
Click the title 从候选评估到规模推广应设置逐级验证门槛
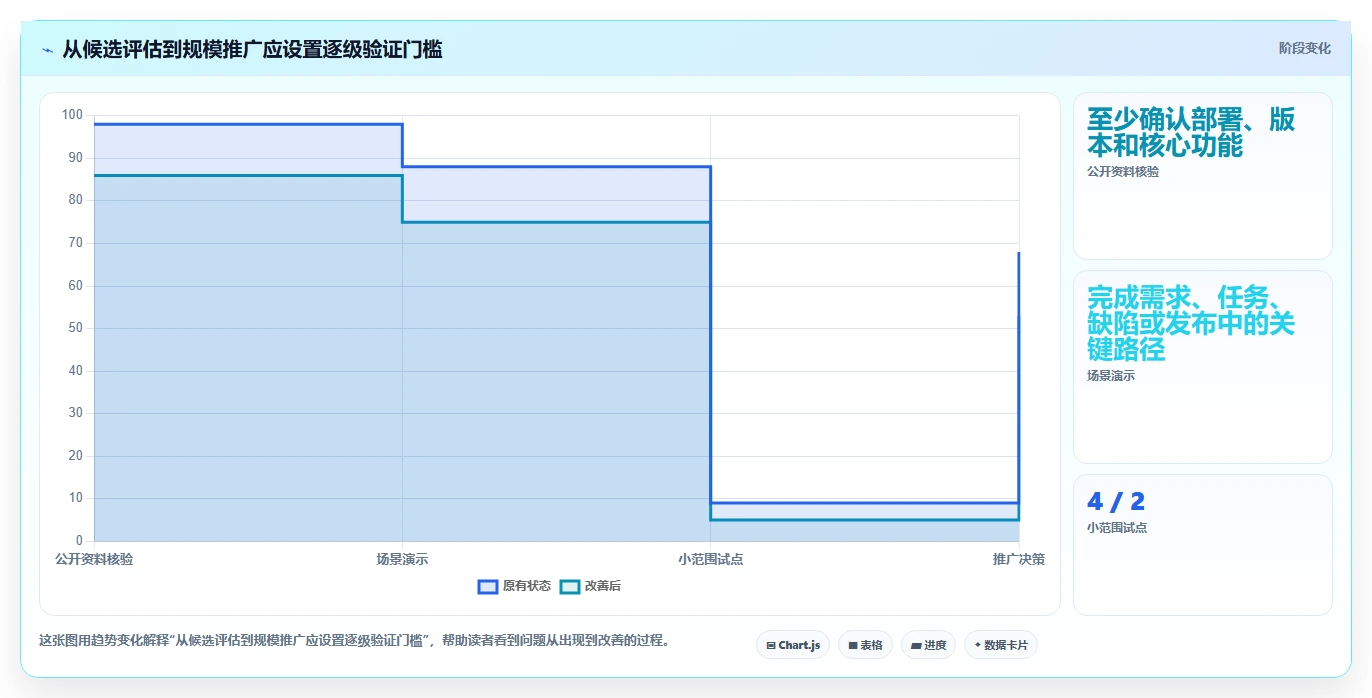pyautogui.click(x=252, y=49)
